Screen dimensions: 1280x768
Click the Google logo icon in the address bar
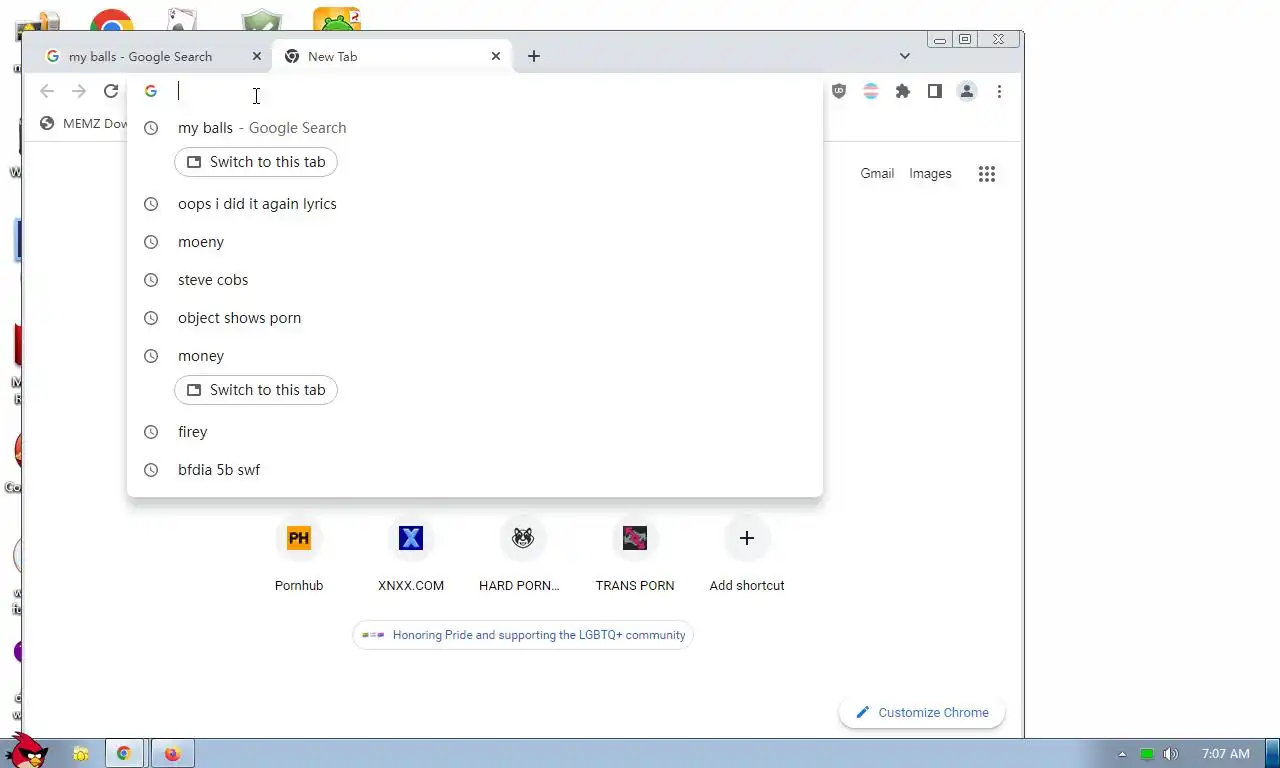point(151,91)
